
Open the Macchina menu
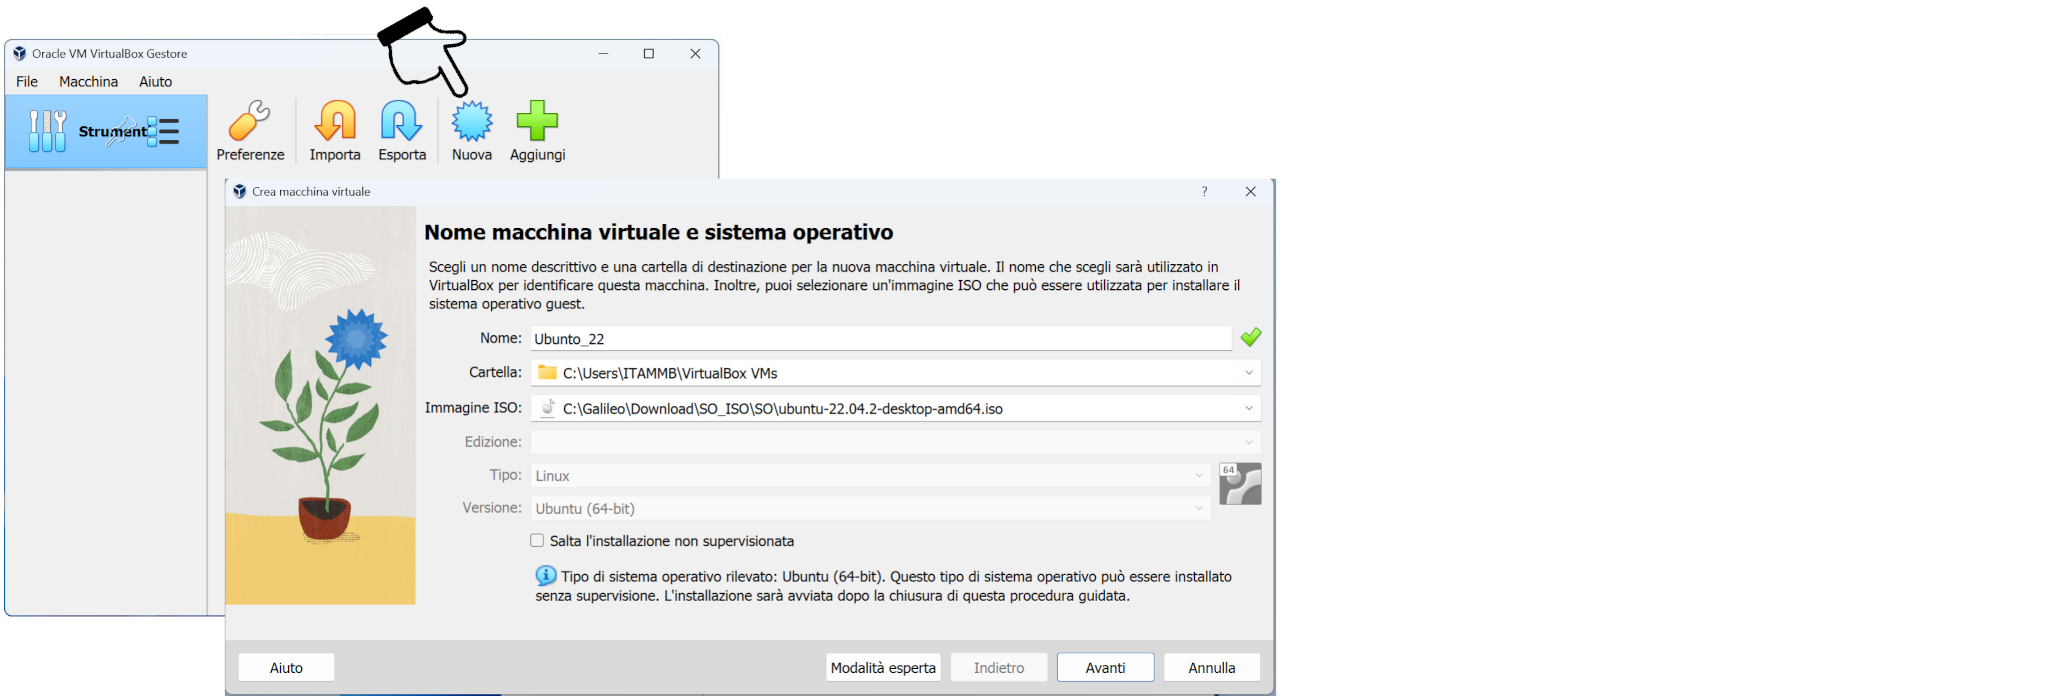click(x=88, y=82)
